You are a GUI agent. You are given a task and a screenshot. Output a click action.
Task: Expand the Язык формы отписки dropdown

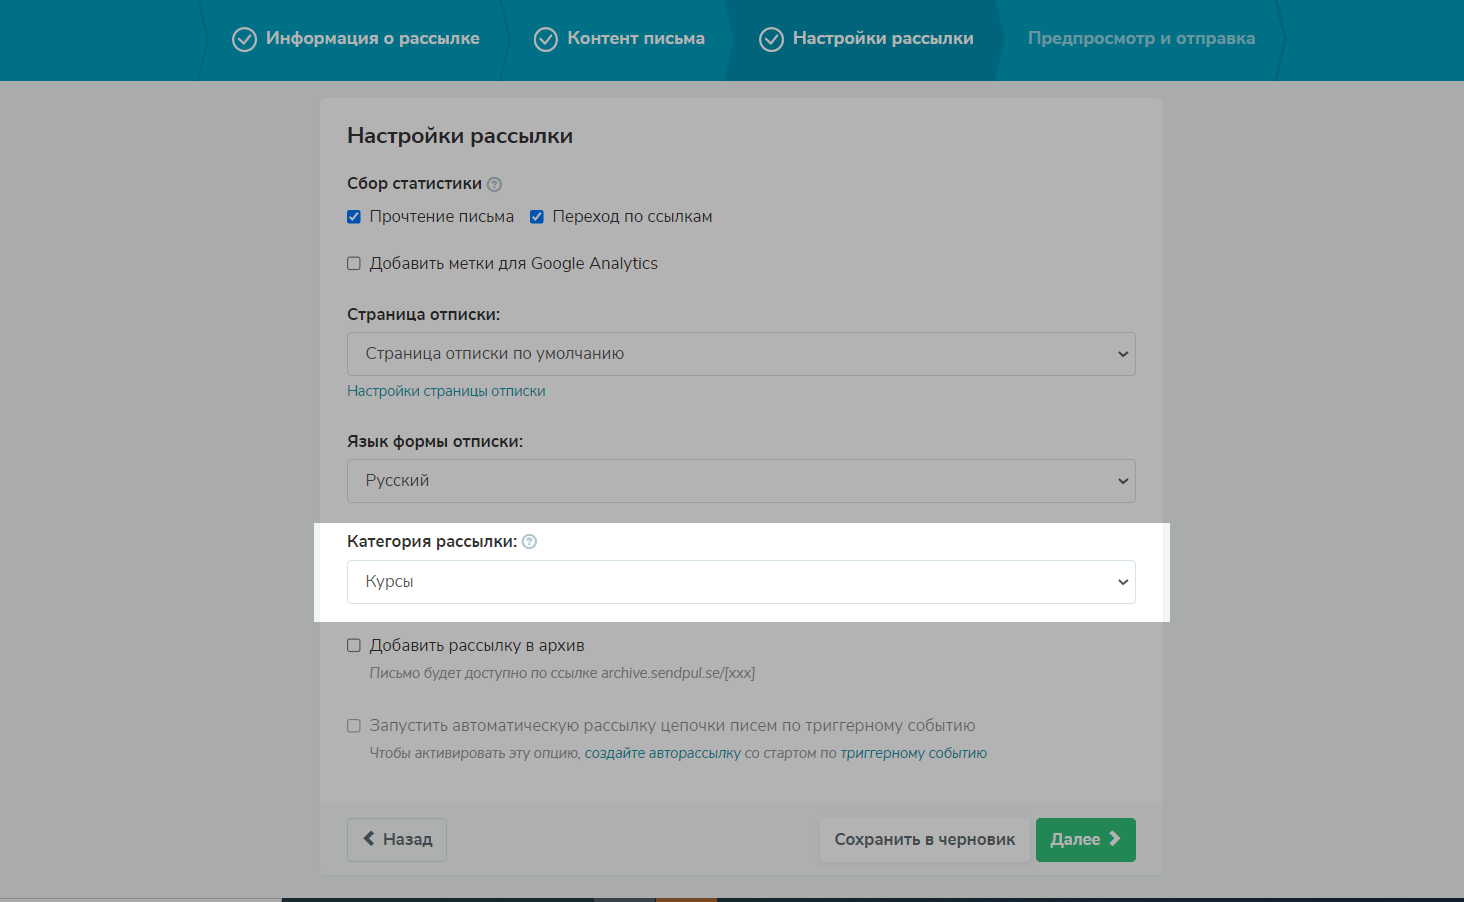(x=741, y=481)
